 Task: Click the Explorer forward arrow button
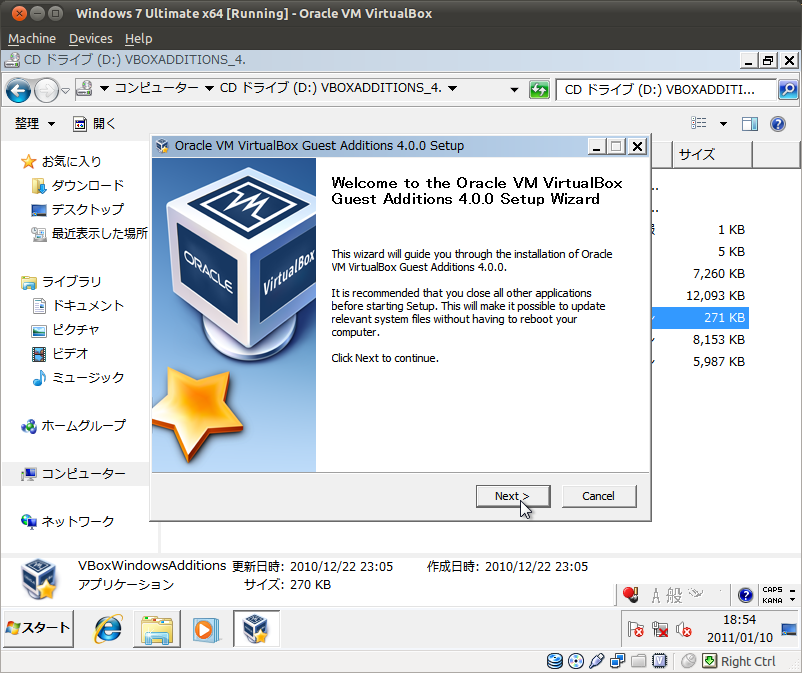(x=46, y=91)
